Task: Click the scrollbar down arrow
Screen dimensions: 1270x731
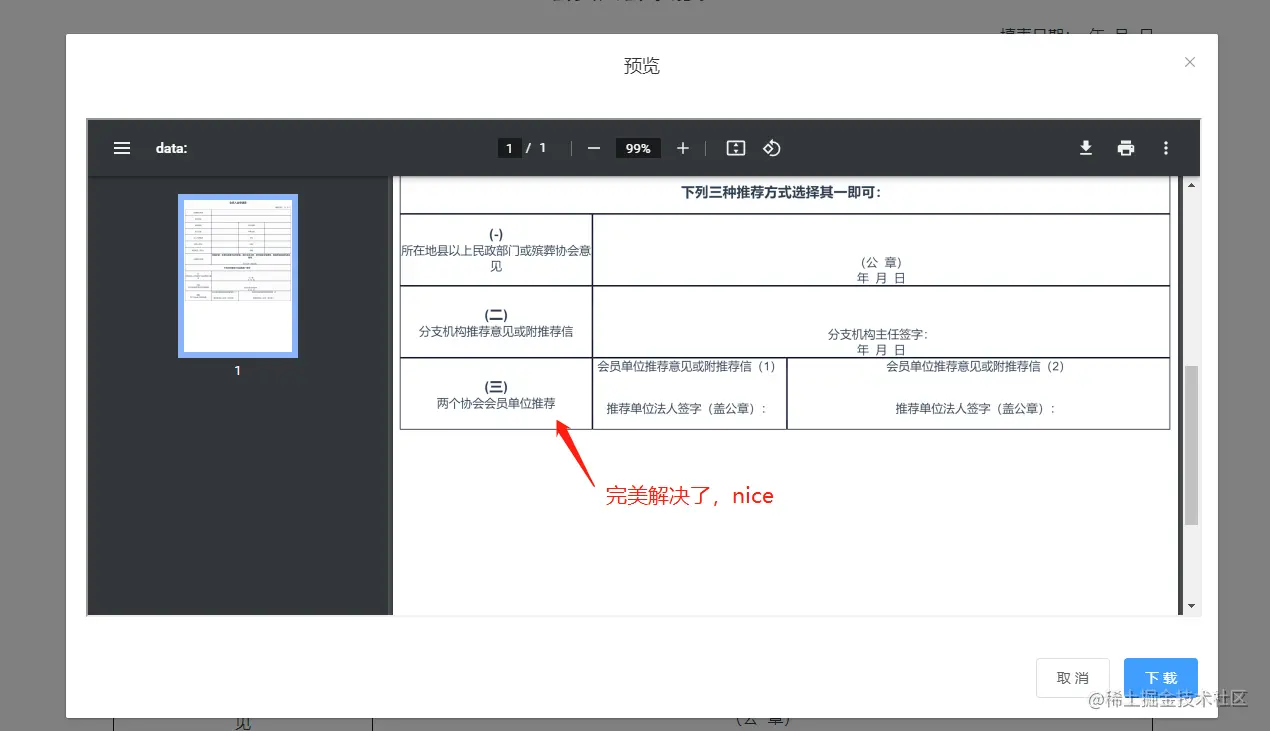Action: (x=1192, y=605)
